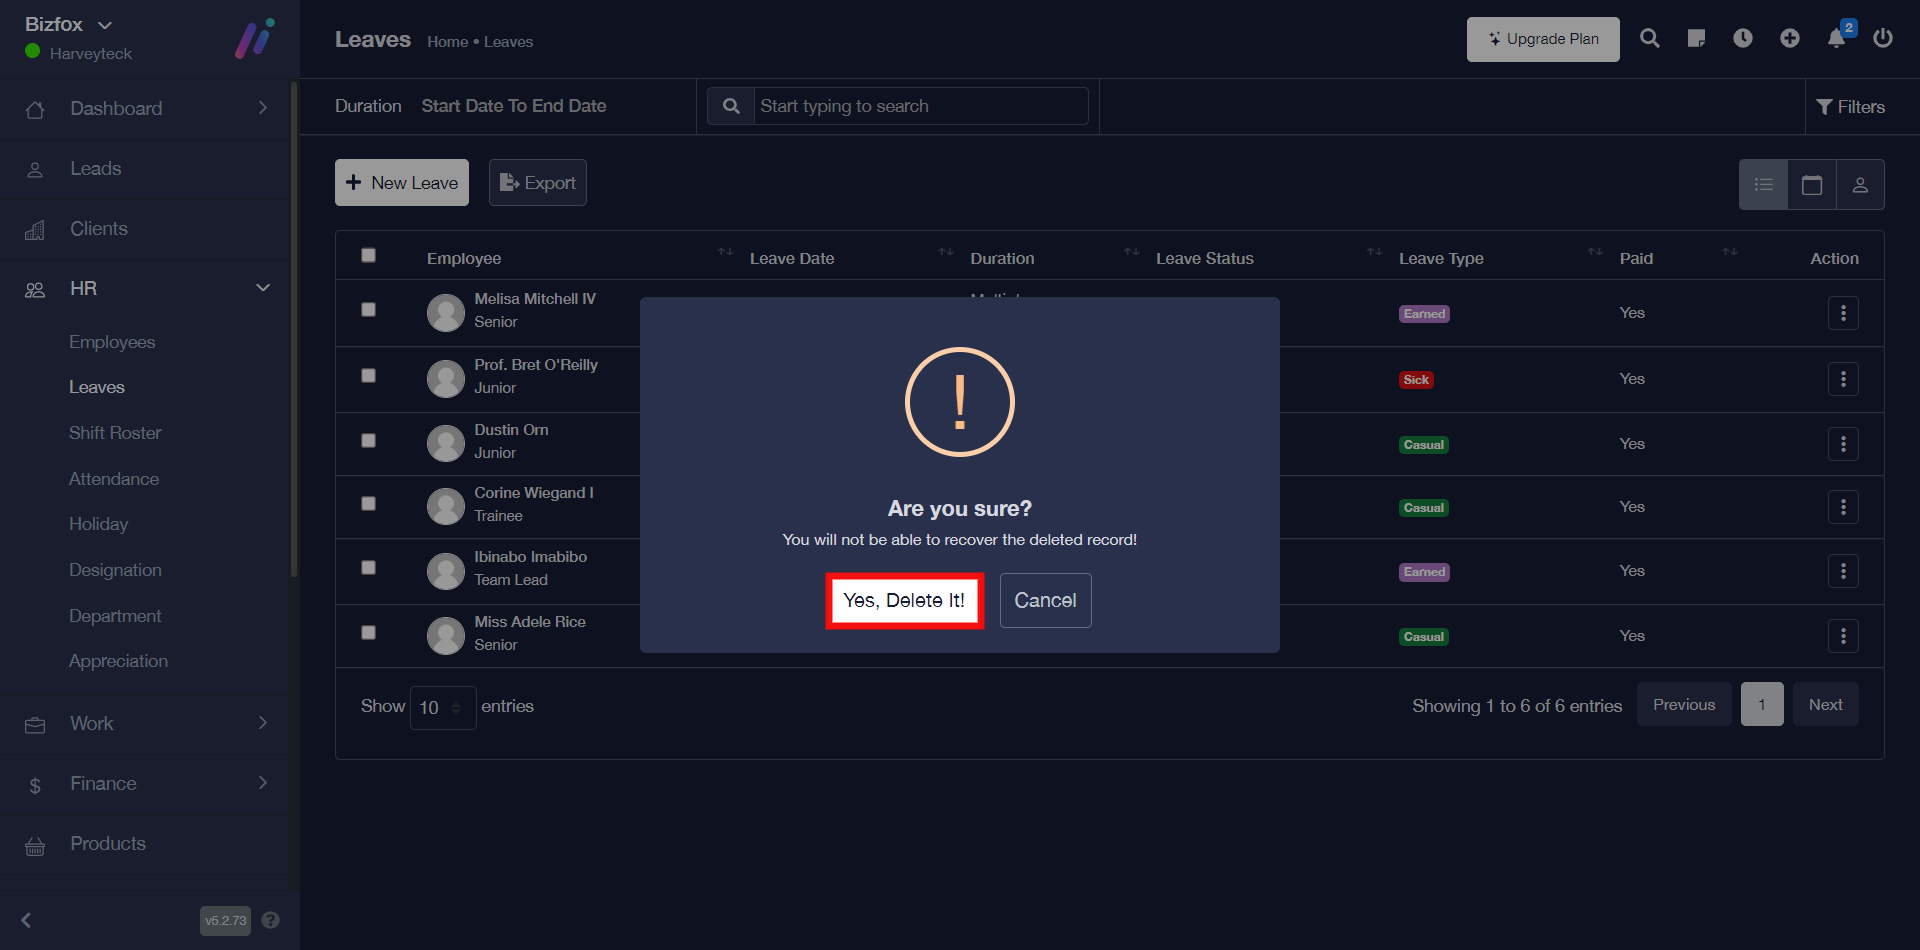The height and width of the screenshot is (950, 1920).
Task: Click the Start typing to search field
Action: [920, 106]
